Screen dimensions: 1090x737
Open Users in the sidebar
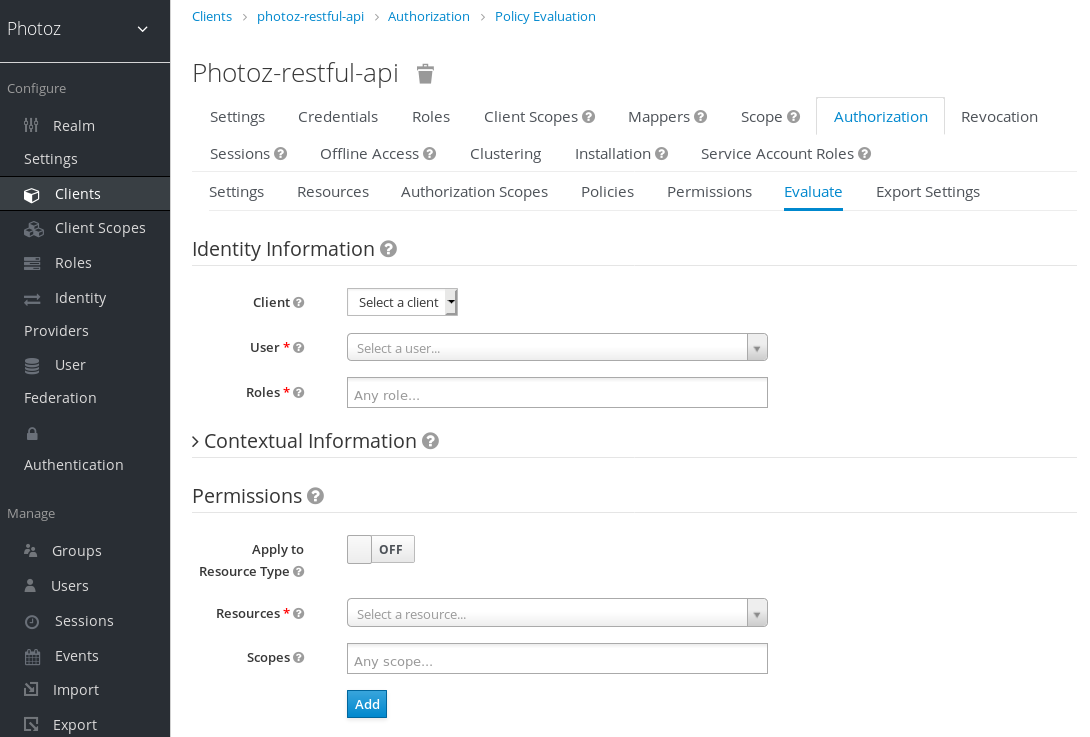pyautogui.click(x=70, y=586)
